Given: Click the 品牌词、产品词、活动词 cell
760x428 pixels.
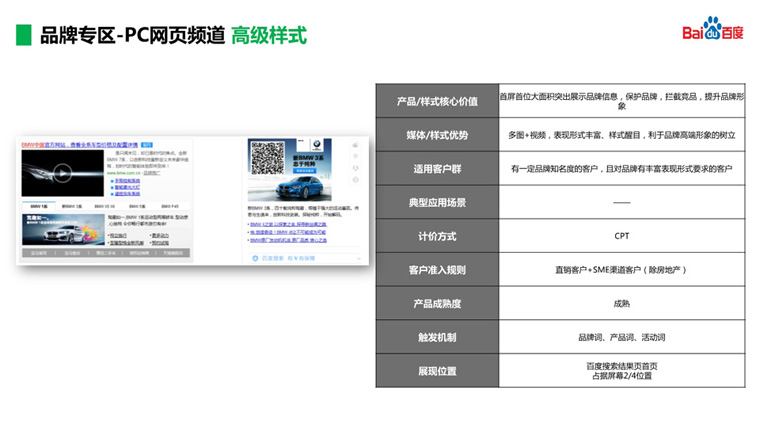Looking at the screenshot, I should point(622,337).
